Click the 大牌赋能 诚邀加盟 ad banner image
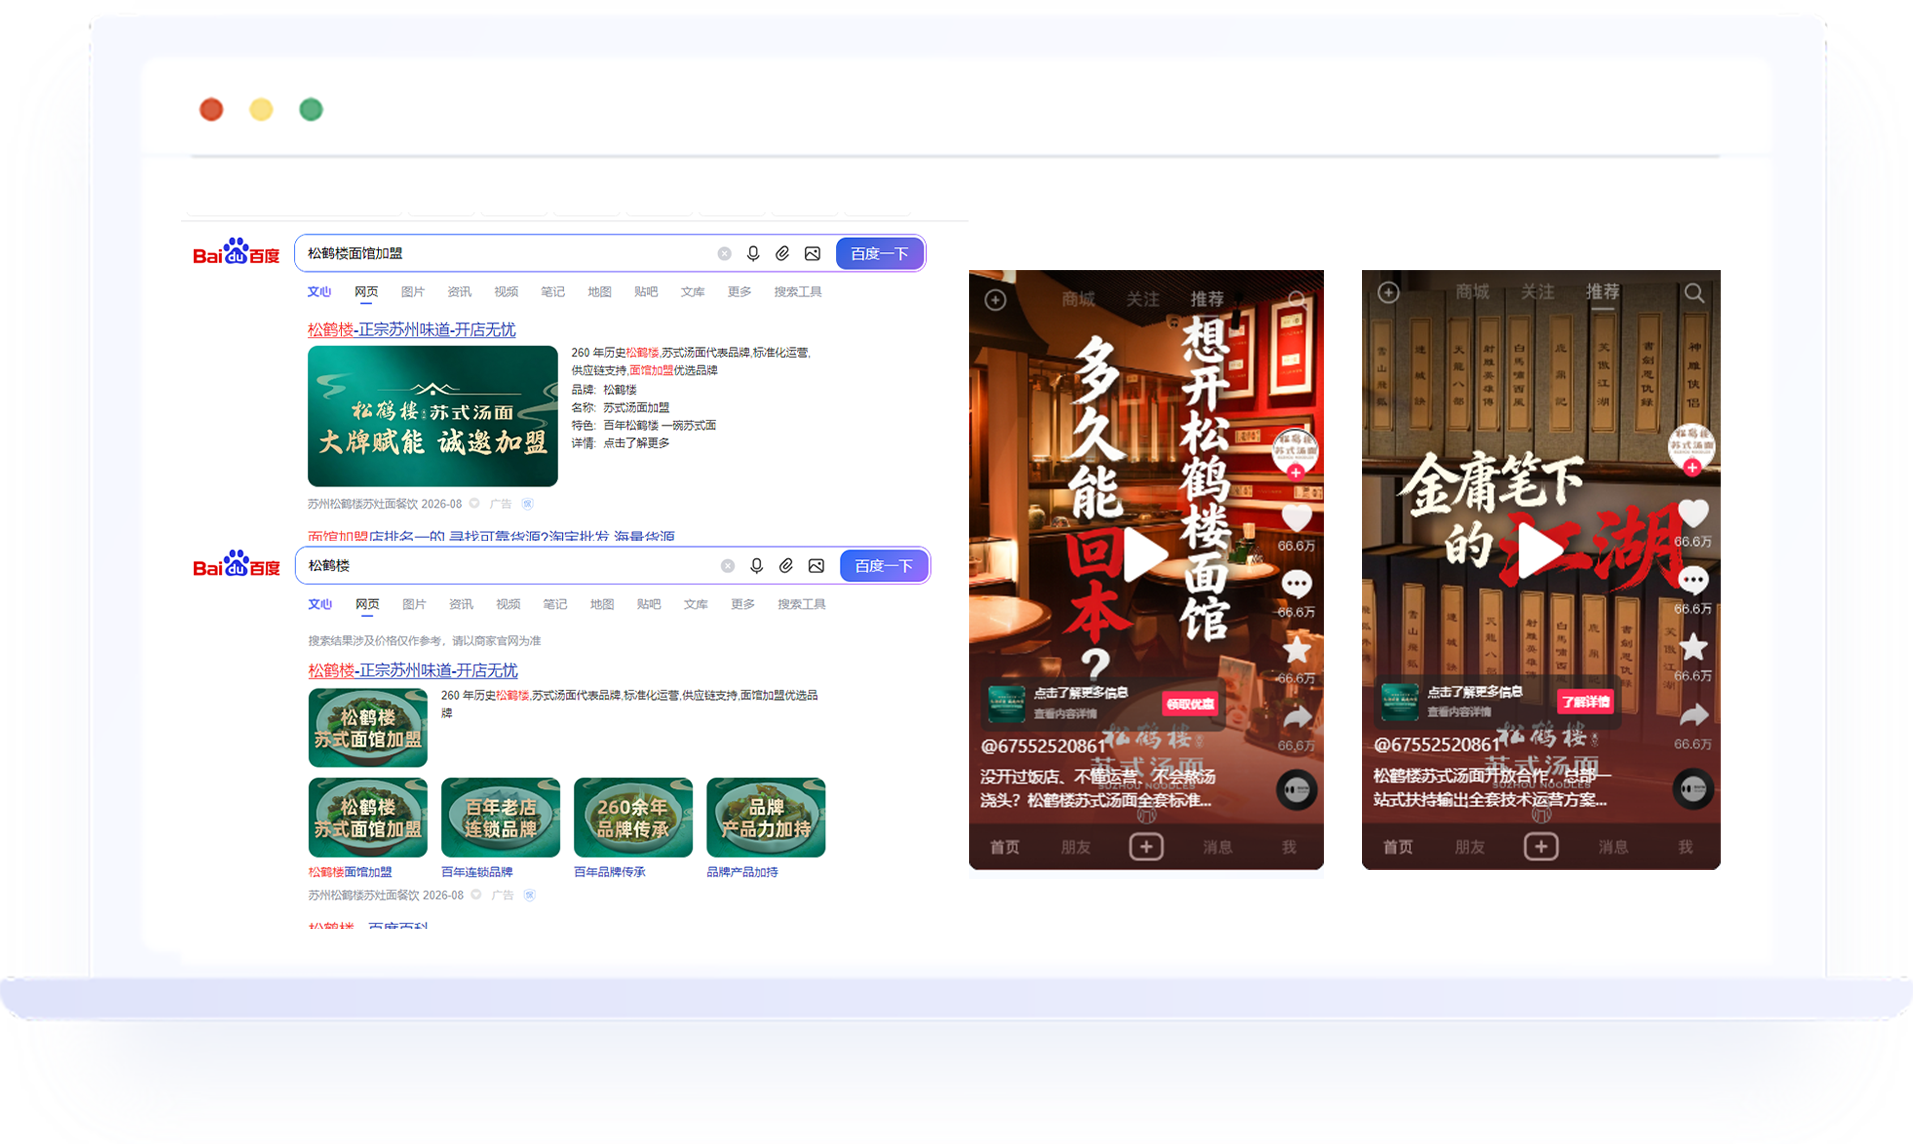This screenshot has height=1144, width=1913. tap(432, 416)
